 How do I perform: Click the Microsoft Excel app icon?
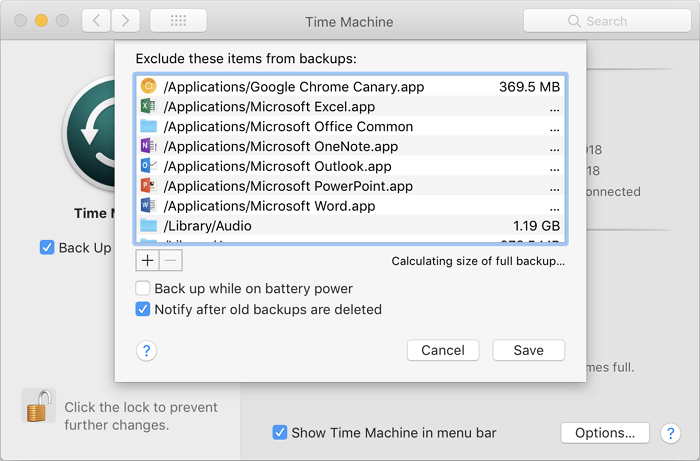149,107
